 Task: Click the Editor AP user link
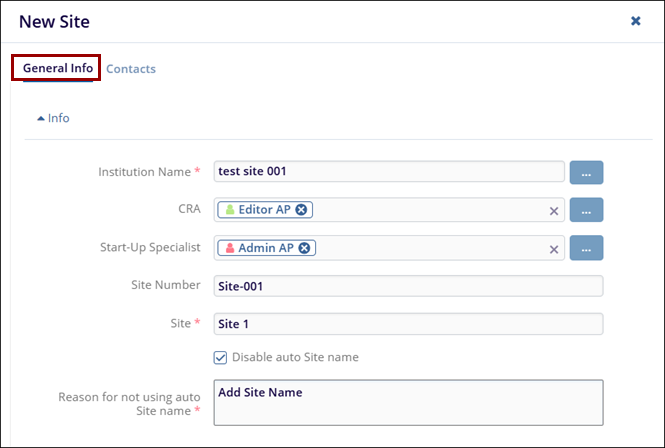[265, 210]
